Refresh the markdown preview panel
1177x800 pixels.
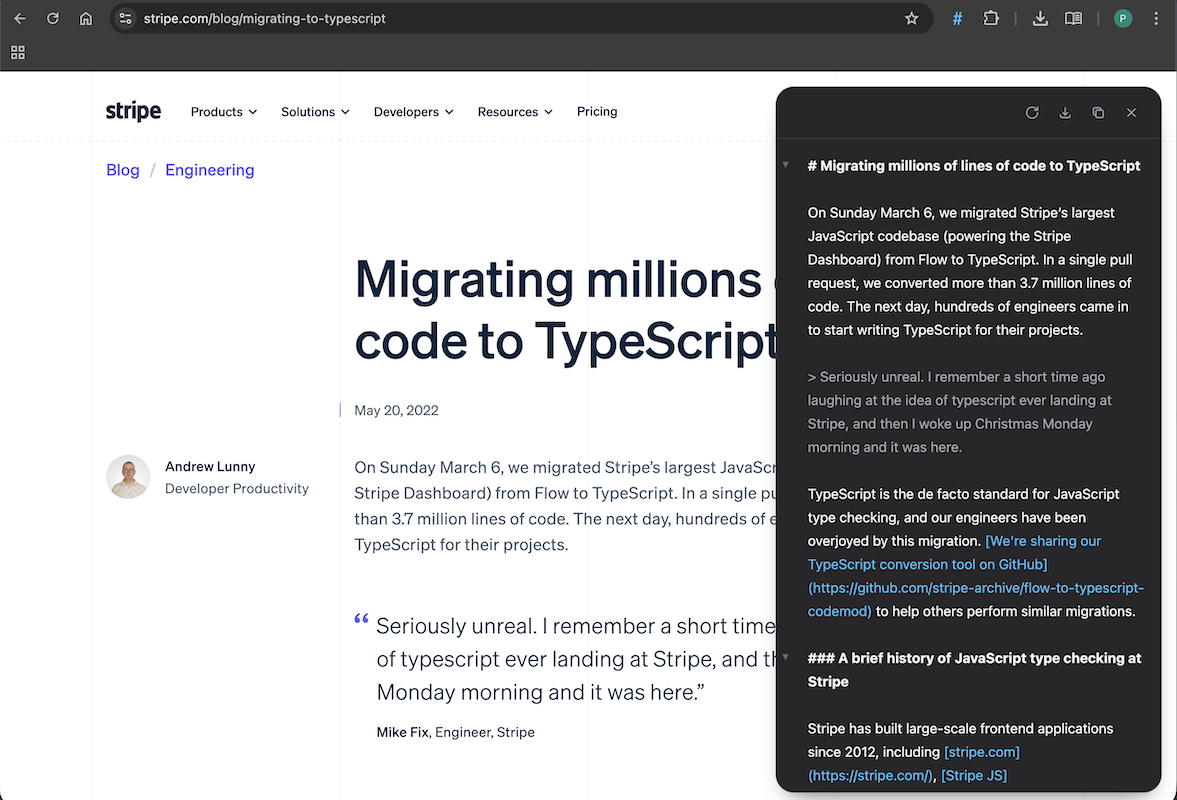[x=1032, y=112]
